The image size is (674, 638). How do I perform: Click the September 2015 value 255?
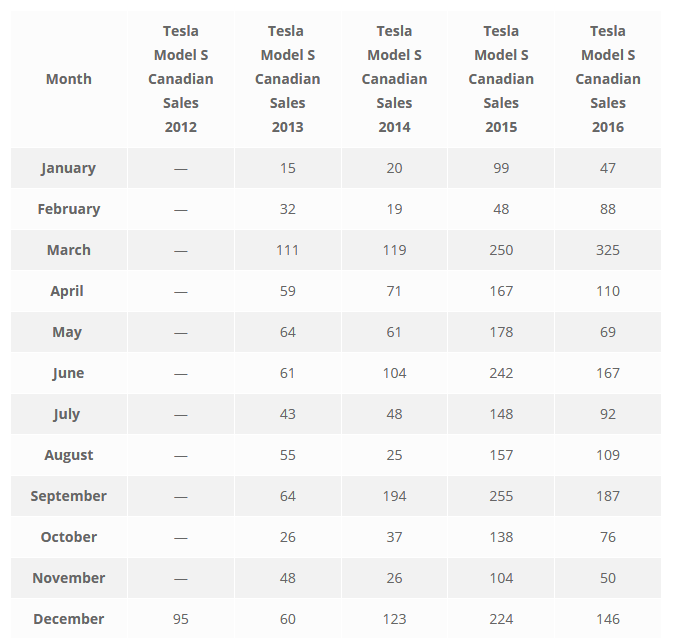(x=501, y=496)
